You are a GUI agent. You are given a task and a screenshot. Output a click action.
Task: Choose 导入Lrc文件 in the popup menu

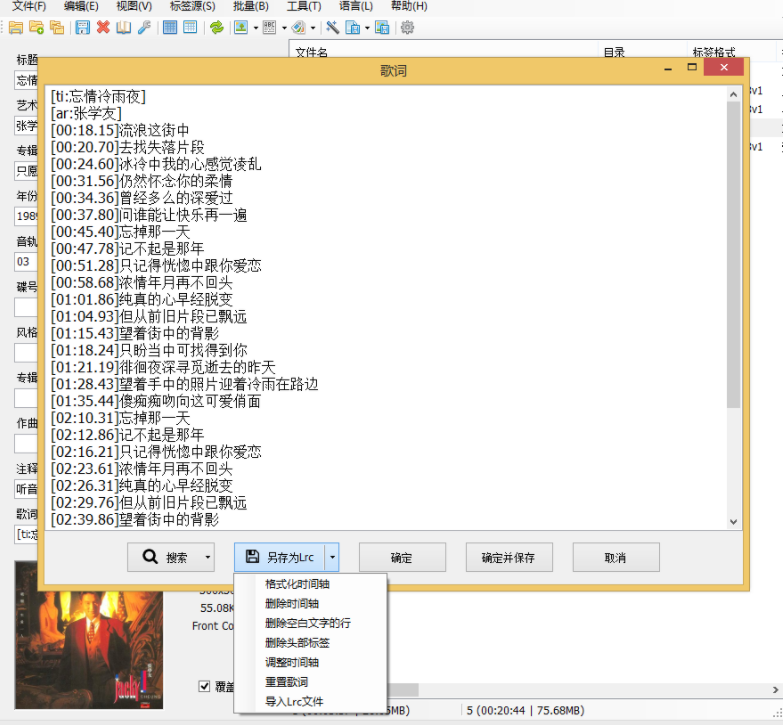point(294,701)
